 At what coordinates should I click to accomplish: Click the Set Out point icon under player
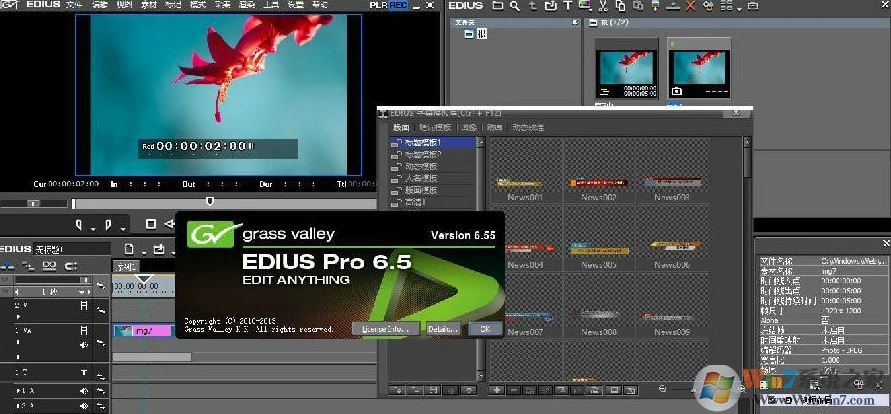click(x=108, y=225)
